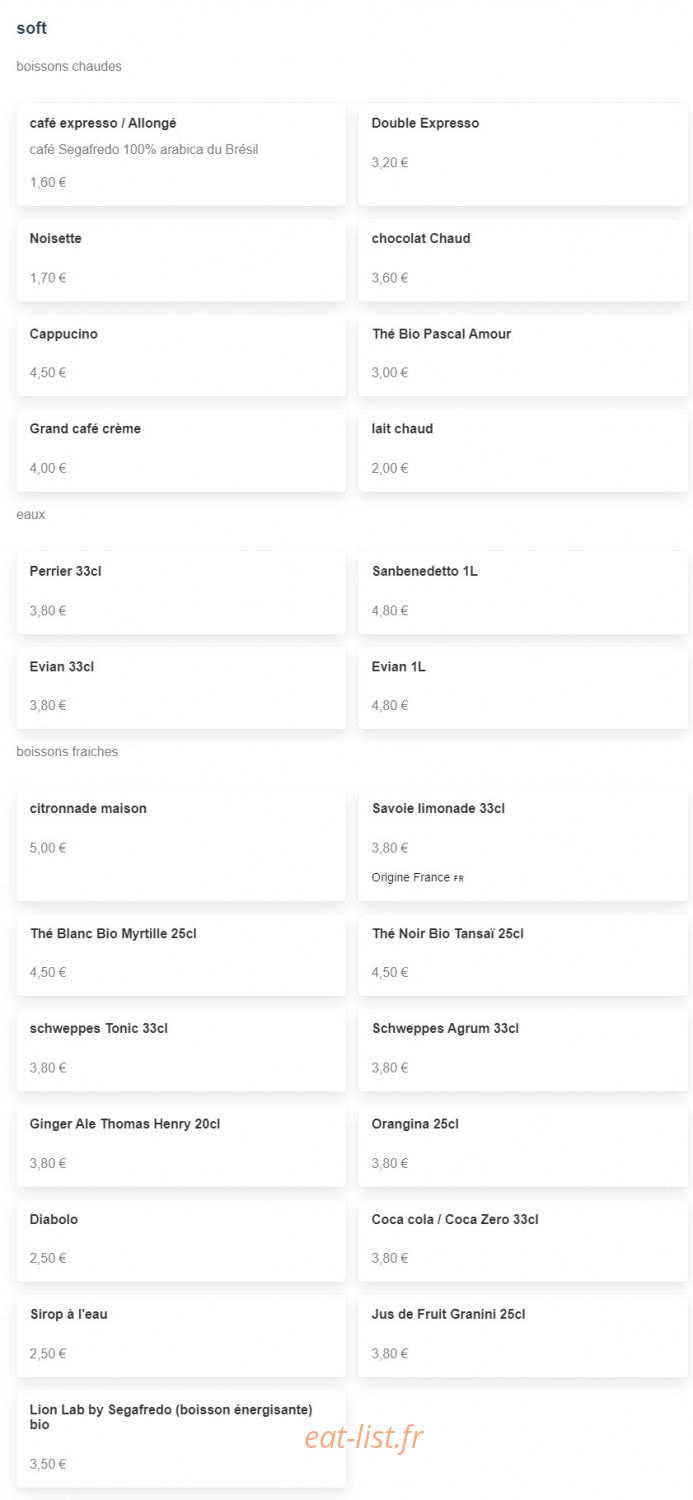Choose the Noisette menu card

pos(181,260)
